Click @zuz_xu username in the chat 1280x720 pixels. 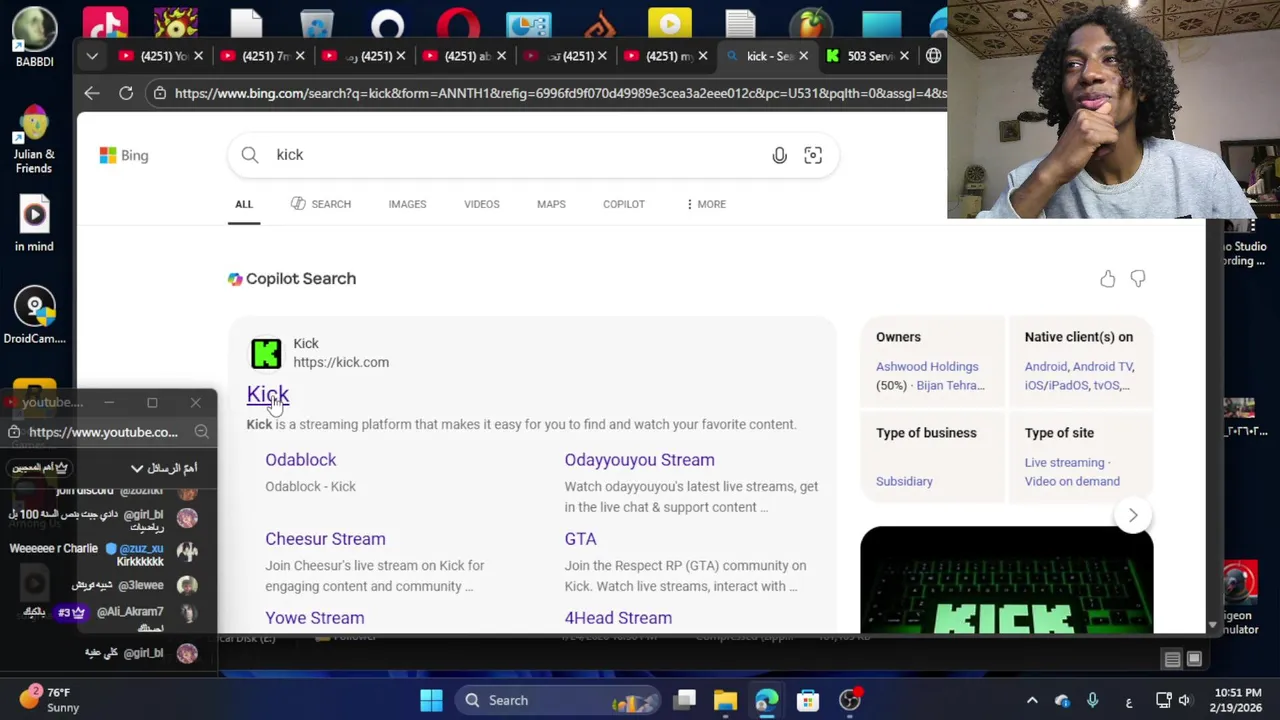click(141, 548)
